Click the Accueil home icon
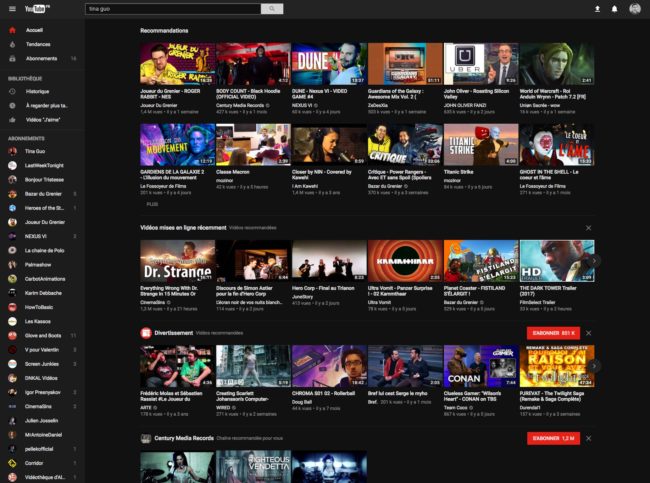 coord(12,30)
